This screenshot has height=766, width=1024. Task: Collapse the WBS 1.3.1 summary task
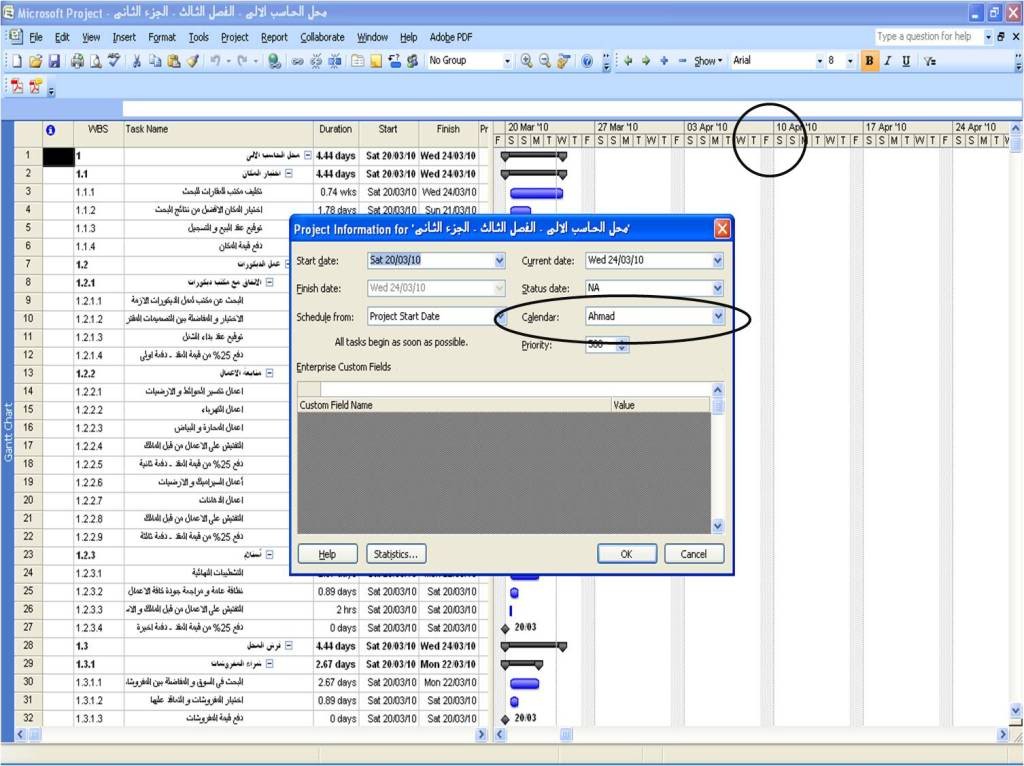click(270, 664)
